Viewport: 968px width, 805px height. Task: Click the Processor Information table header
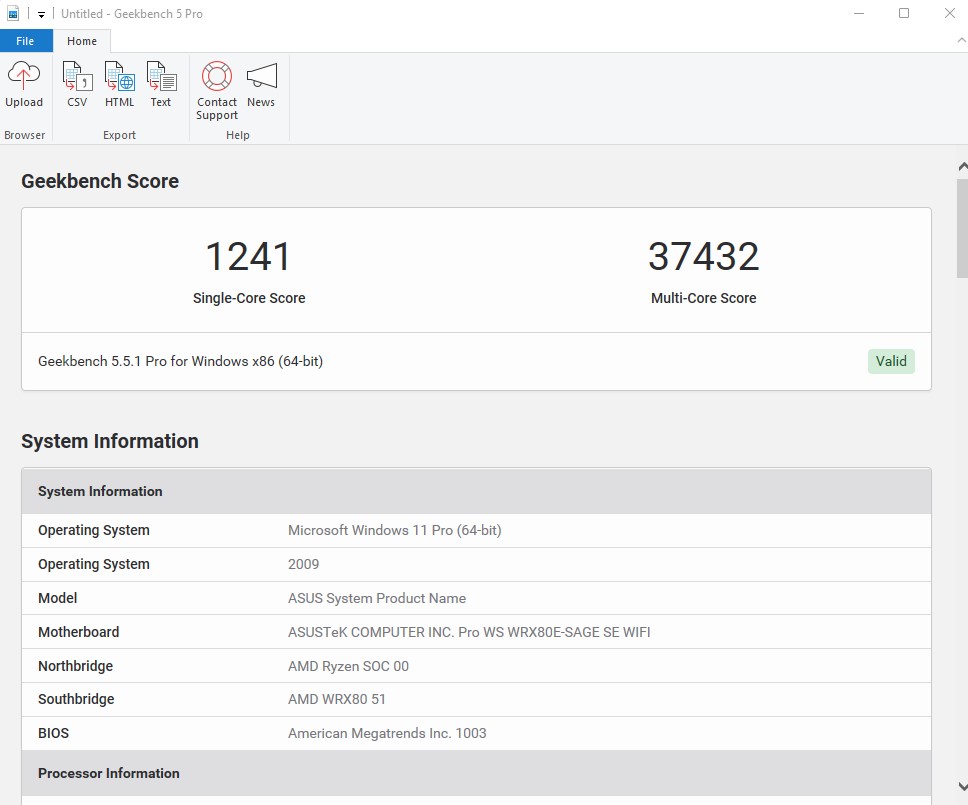(x=476, y=774)
